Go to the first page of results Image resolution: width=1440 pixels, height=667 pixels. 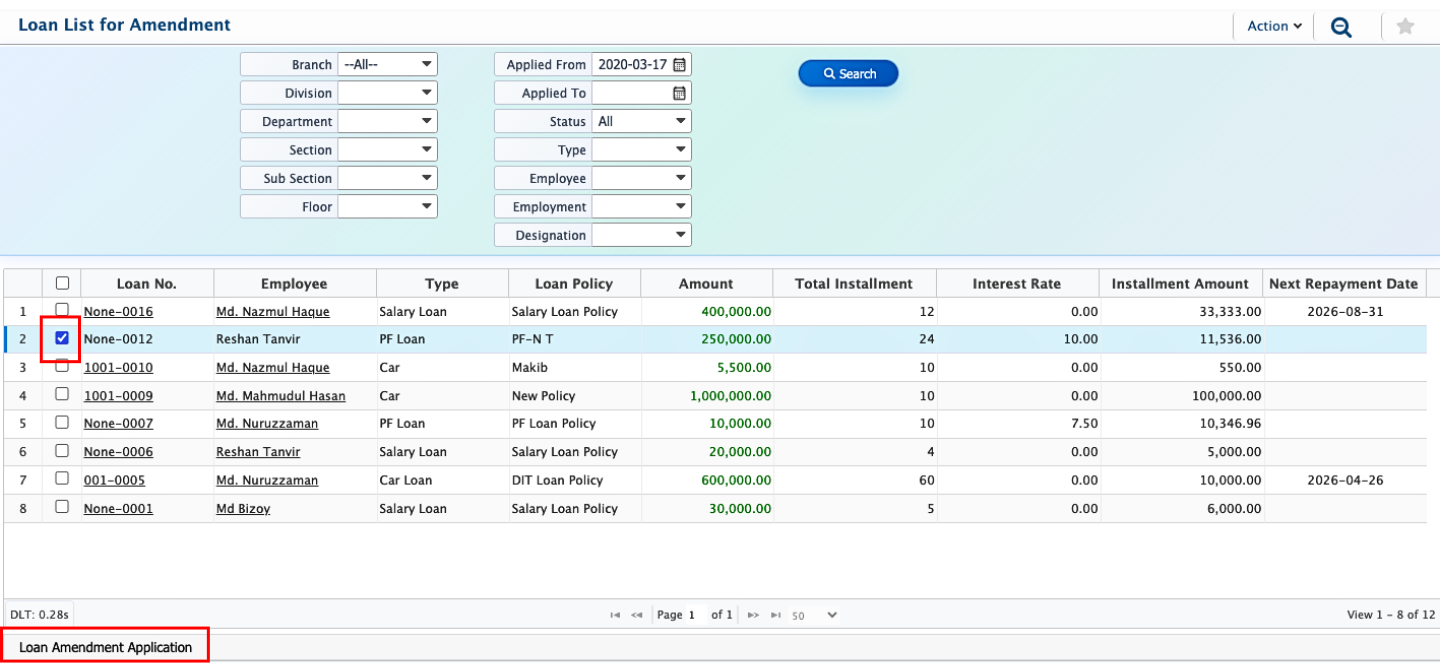[x=615, y=615]
